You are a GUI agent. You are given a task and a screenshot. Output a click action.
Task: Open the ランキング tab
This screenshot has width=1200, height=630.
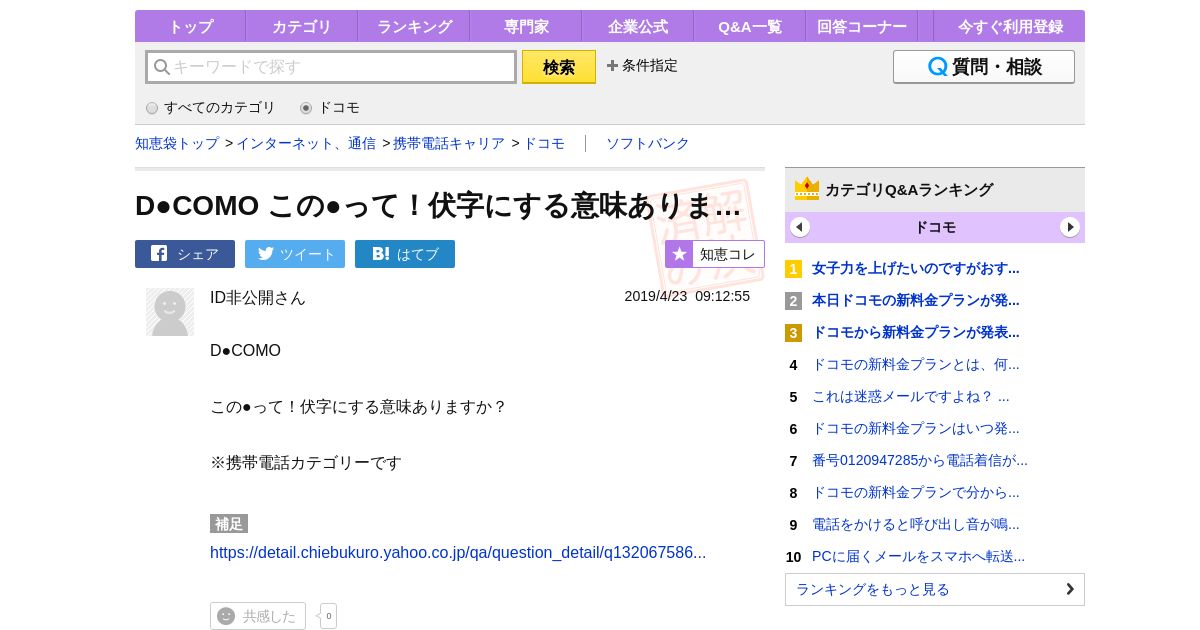coord(414,26)
